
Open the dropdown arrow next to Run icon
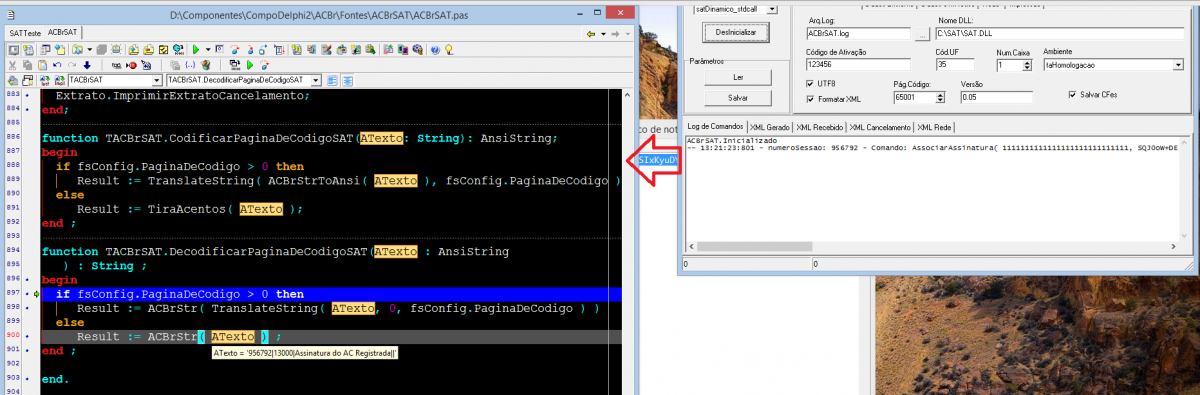207,48
